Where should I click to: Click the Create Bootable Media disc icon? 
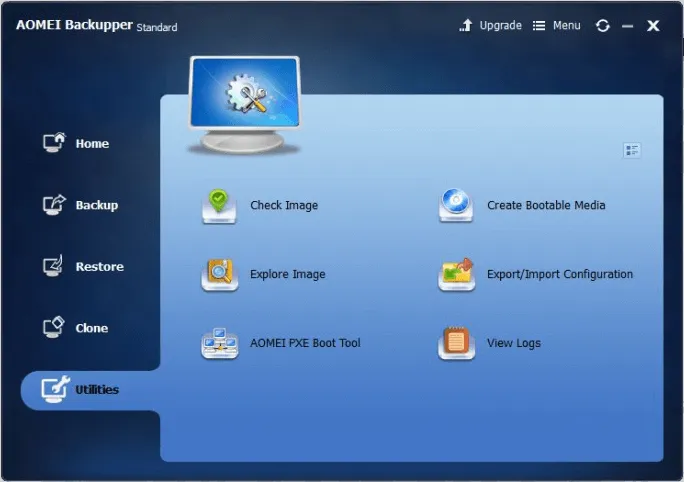coord(456,205)
